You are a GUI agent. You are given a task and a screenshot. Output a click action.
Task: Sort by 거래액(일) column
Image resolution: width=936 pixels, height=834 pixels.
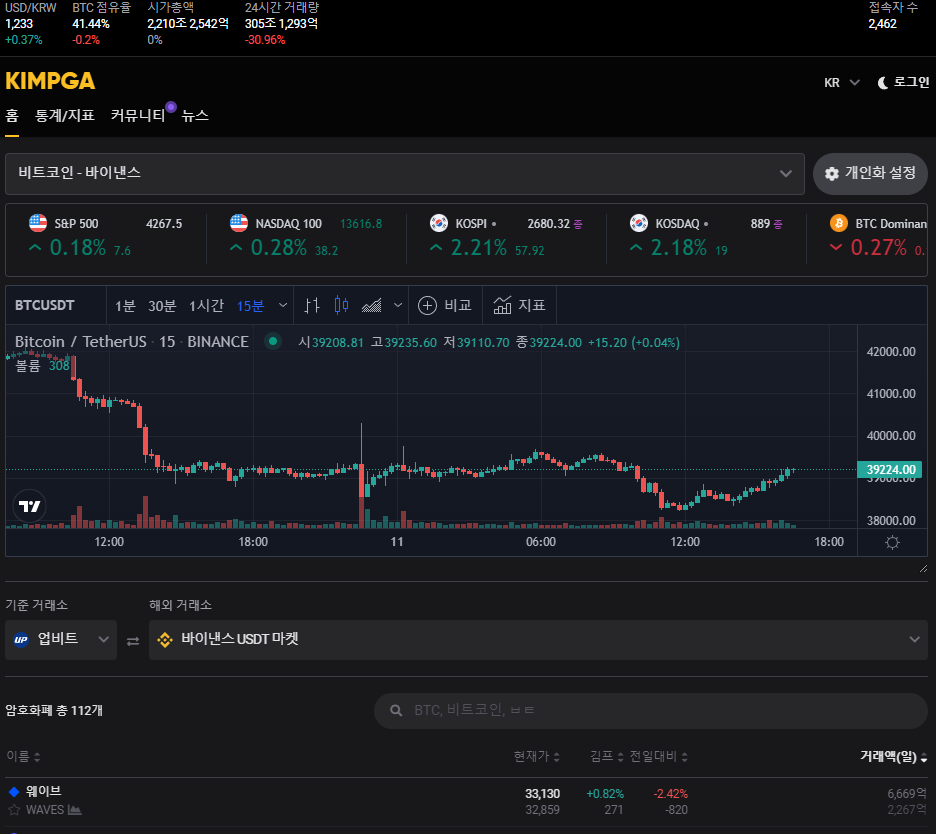[893, 756]
